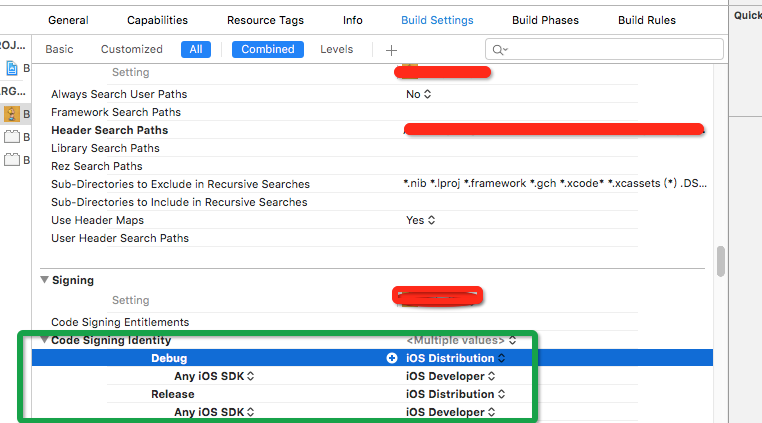
Task: Show Basic build settings filter
Action: click(59, 50)
